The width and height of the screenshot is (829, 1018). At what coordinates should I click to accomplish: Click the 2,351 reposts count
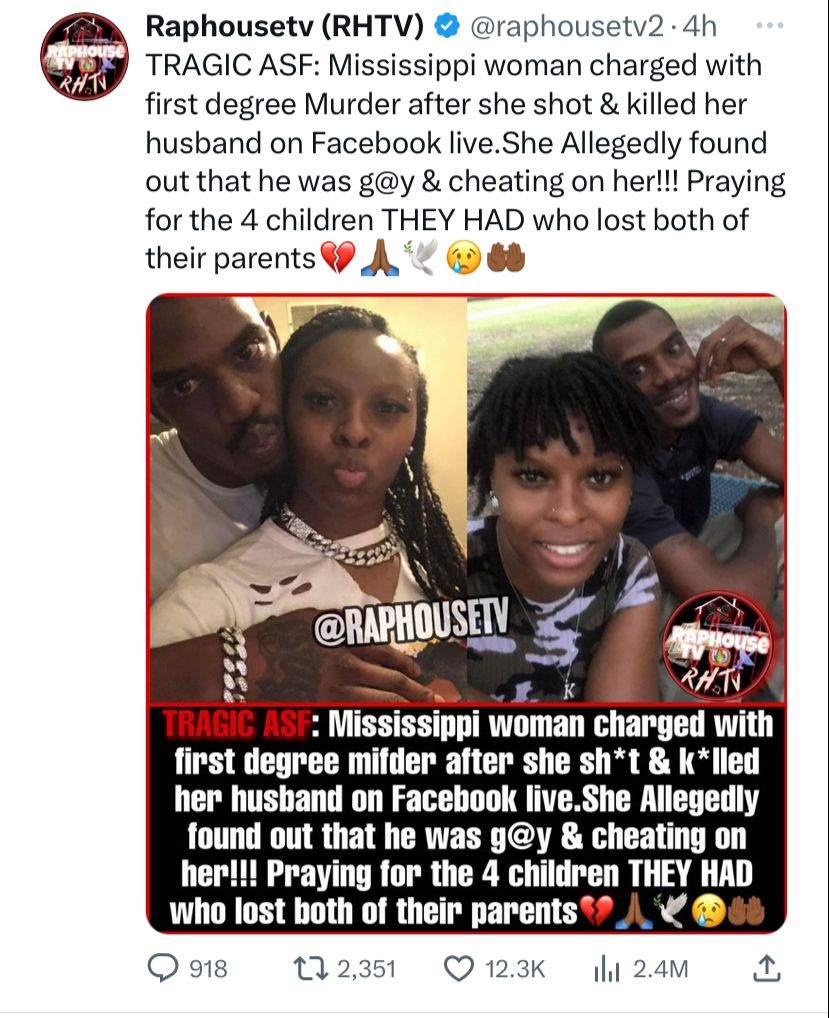(366, 969)
